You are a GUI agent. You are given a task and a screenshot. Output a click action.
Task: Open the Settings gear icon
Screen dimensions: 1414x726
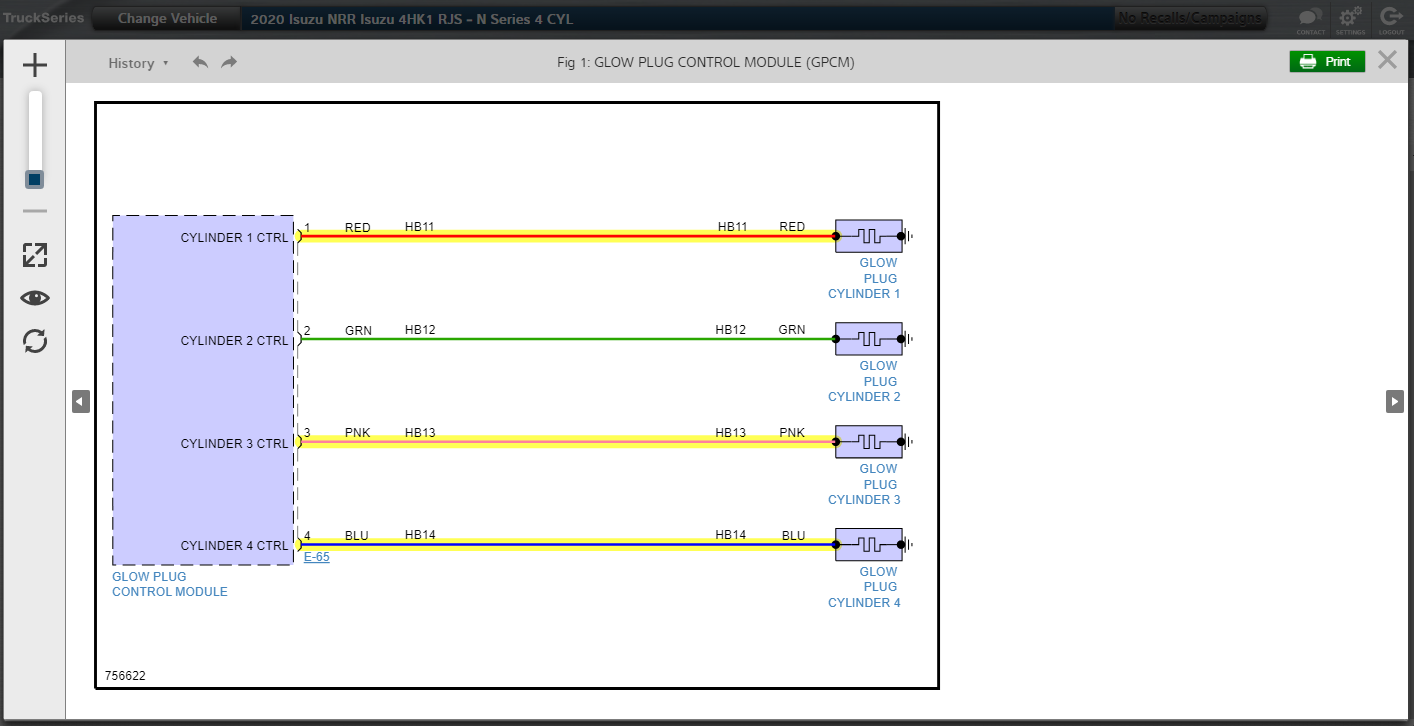pyautogui.click(x=1350, y=18)
